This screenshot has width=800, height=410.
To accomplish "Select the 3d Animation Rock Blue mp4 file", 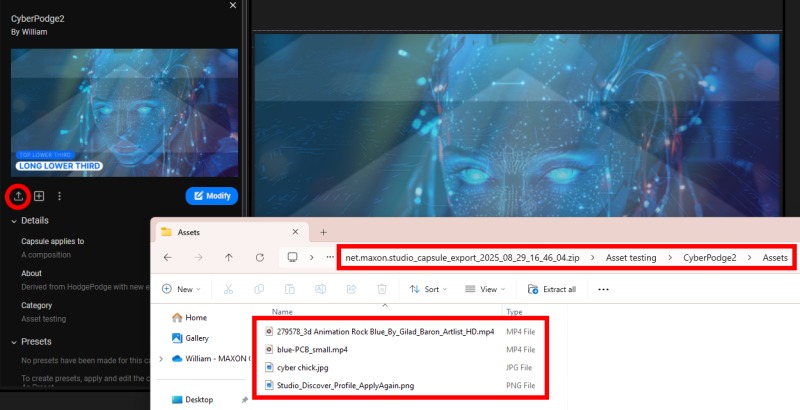I will [x=385, y=331].
